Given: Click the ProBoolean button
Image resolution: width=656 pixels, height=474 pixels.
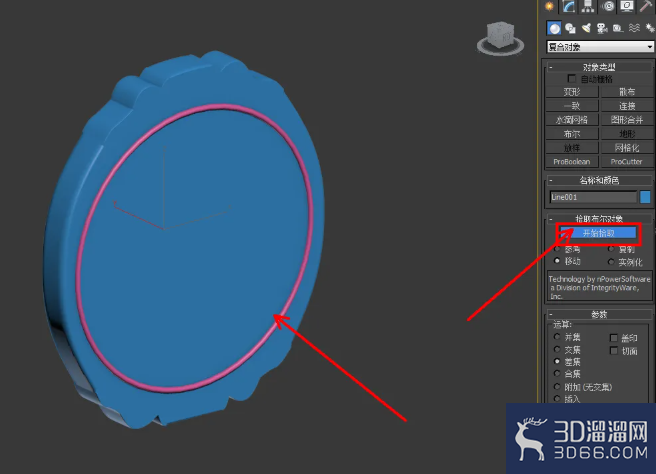Looking at the screenshot, I should click(x=572, y=161).
